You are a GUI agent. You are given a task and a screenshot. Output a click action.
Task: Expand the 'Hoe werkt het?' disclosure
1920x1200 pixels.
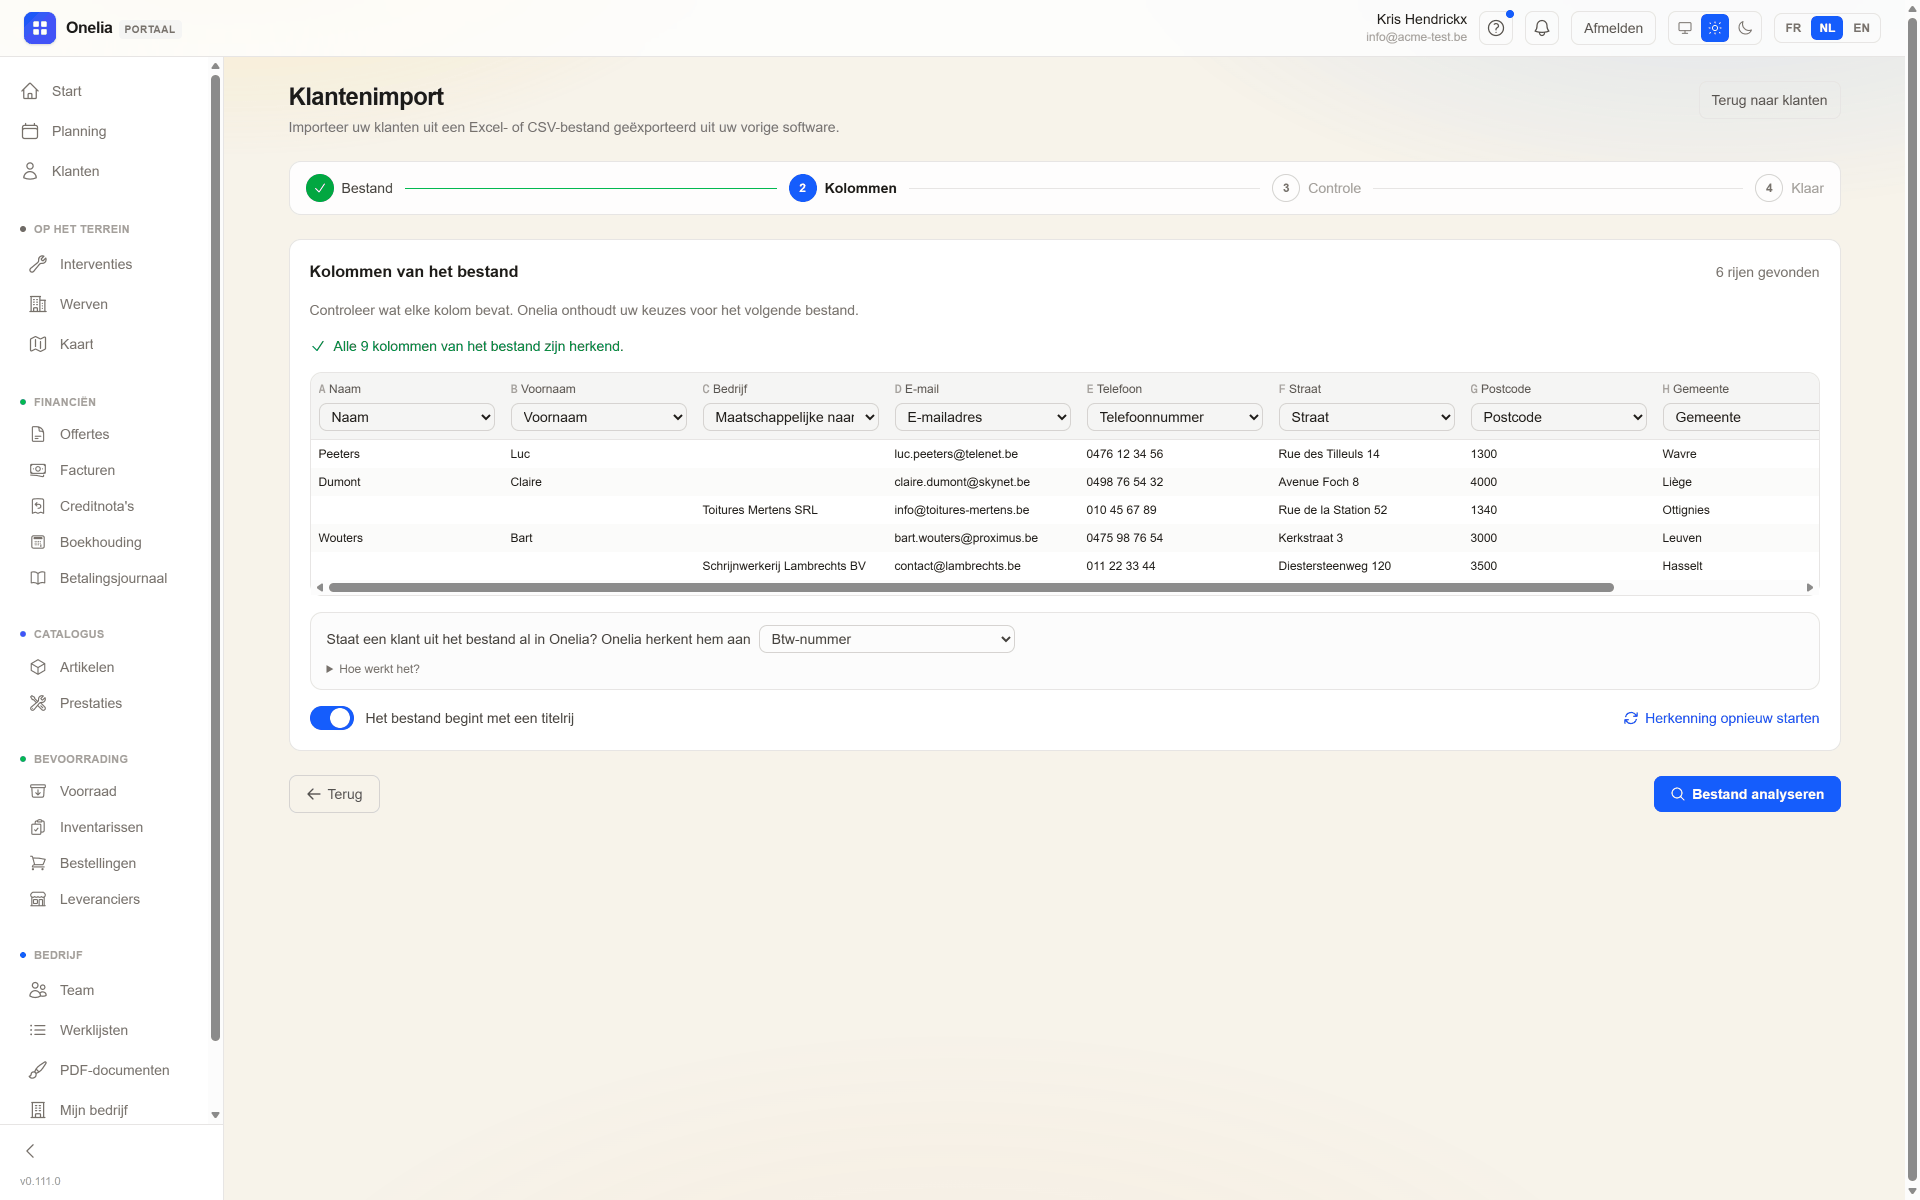[x=373, y=669]
